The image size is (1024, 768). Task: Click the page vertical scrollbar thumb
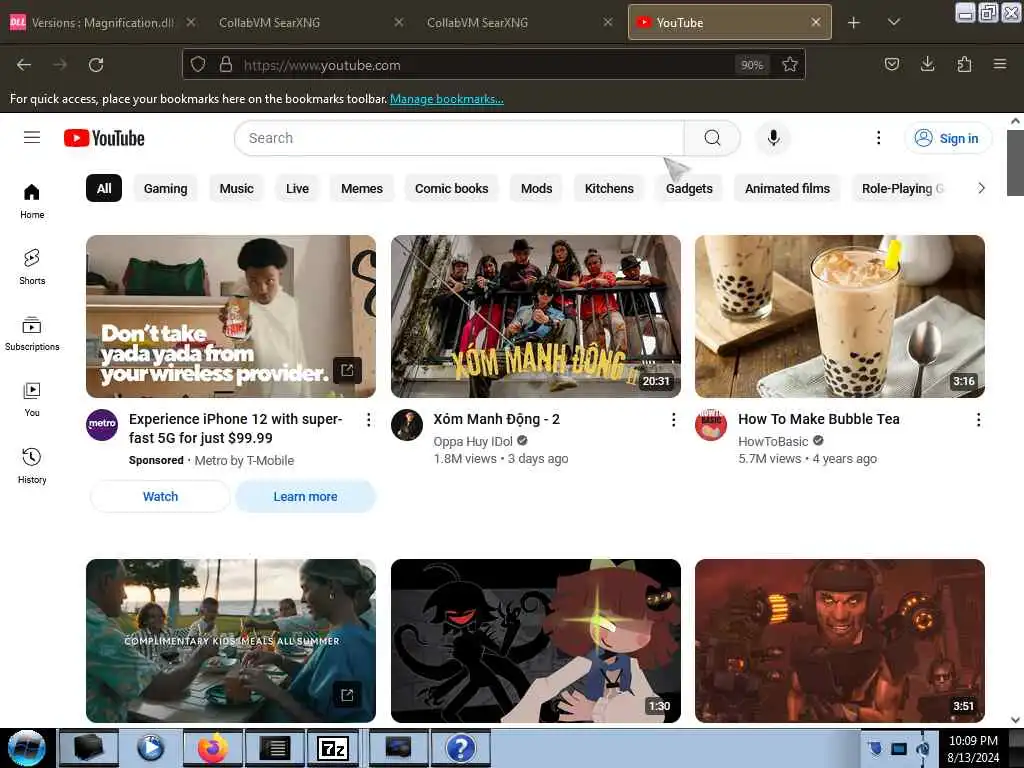click(1015, 163)
